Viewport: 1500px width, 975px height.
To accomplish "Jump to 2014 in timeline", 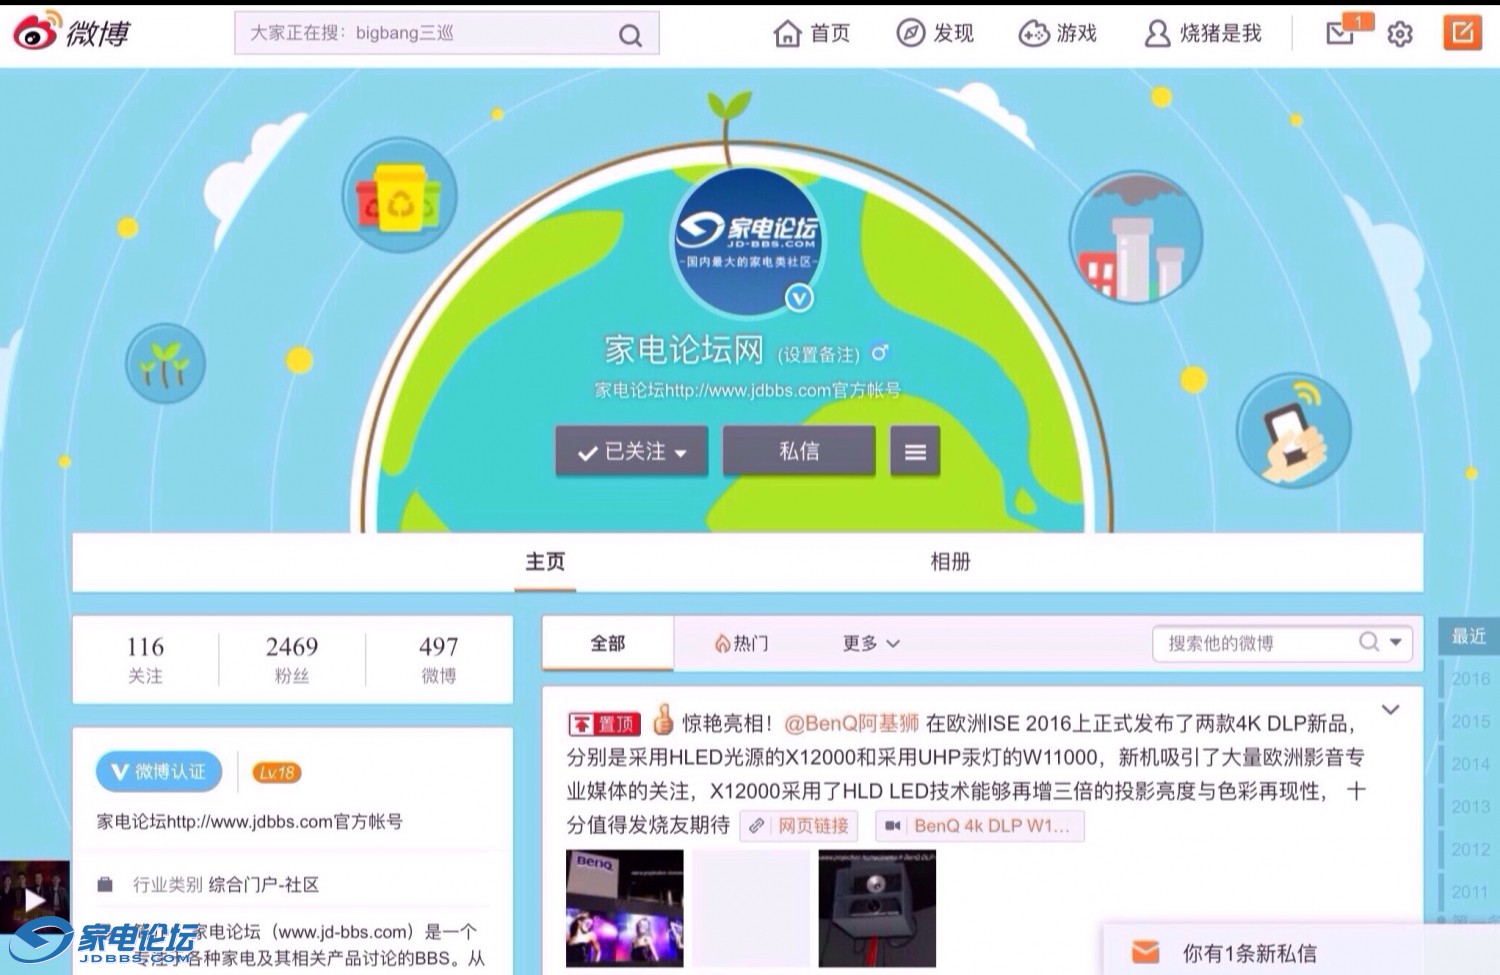I will [x=1470, y=764].
